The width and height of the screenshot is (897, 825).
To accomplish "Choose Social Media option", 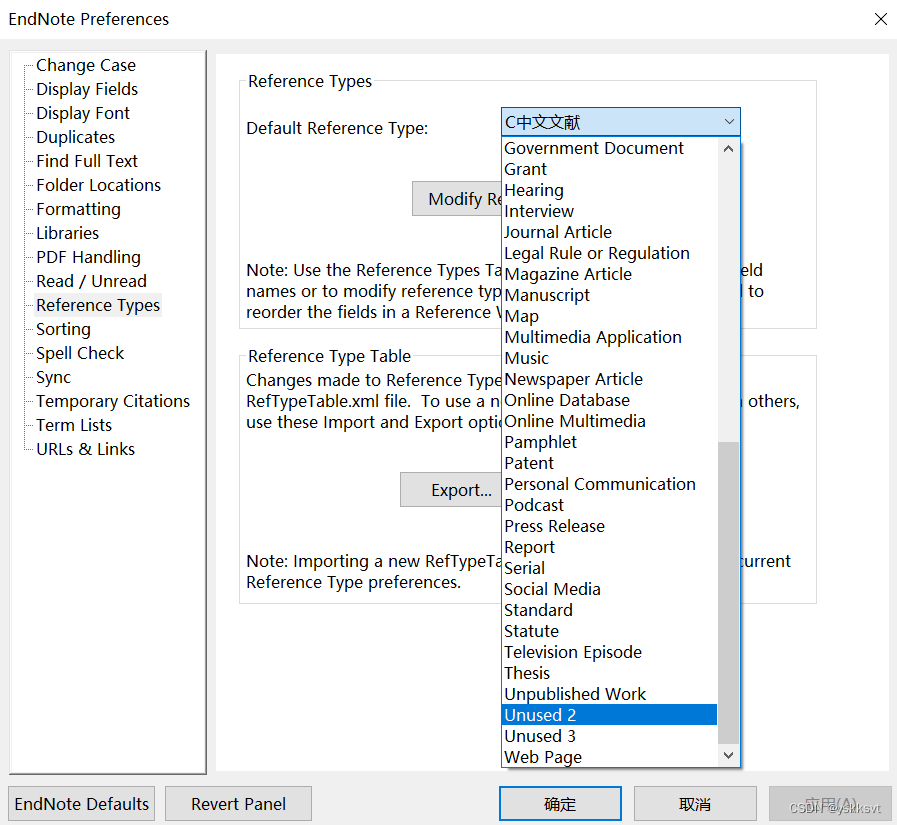I will point(609,589).
